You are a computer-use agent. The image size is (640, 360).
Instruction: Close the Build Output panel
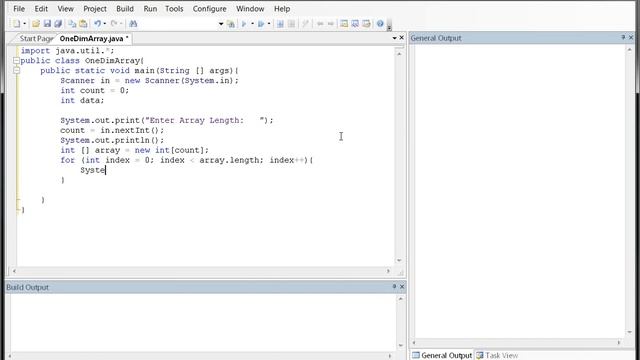coord(402,287)
